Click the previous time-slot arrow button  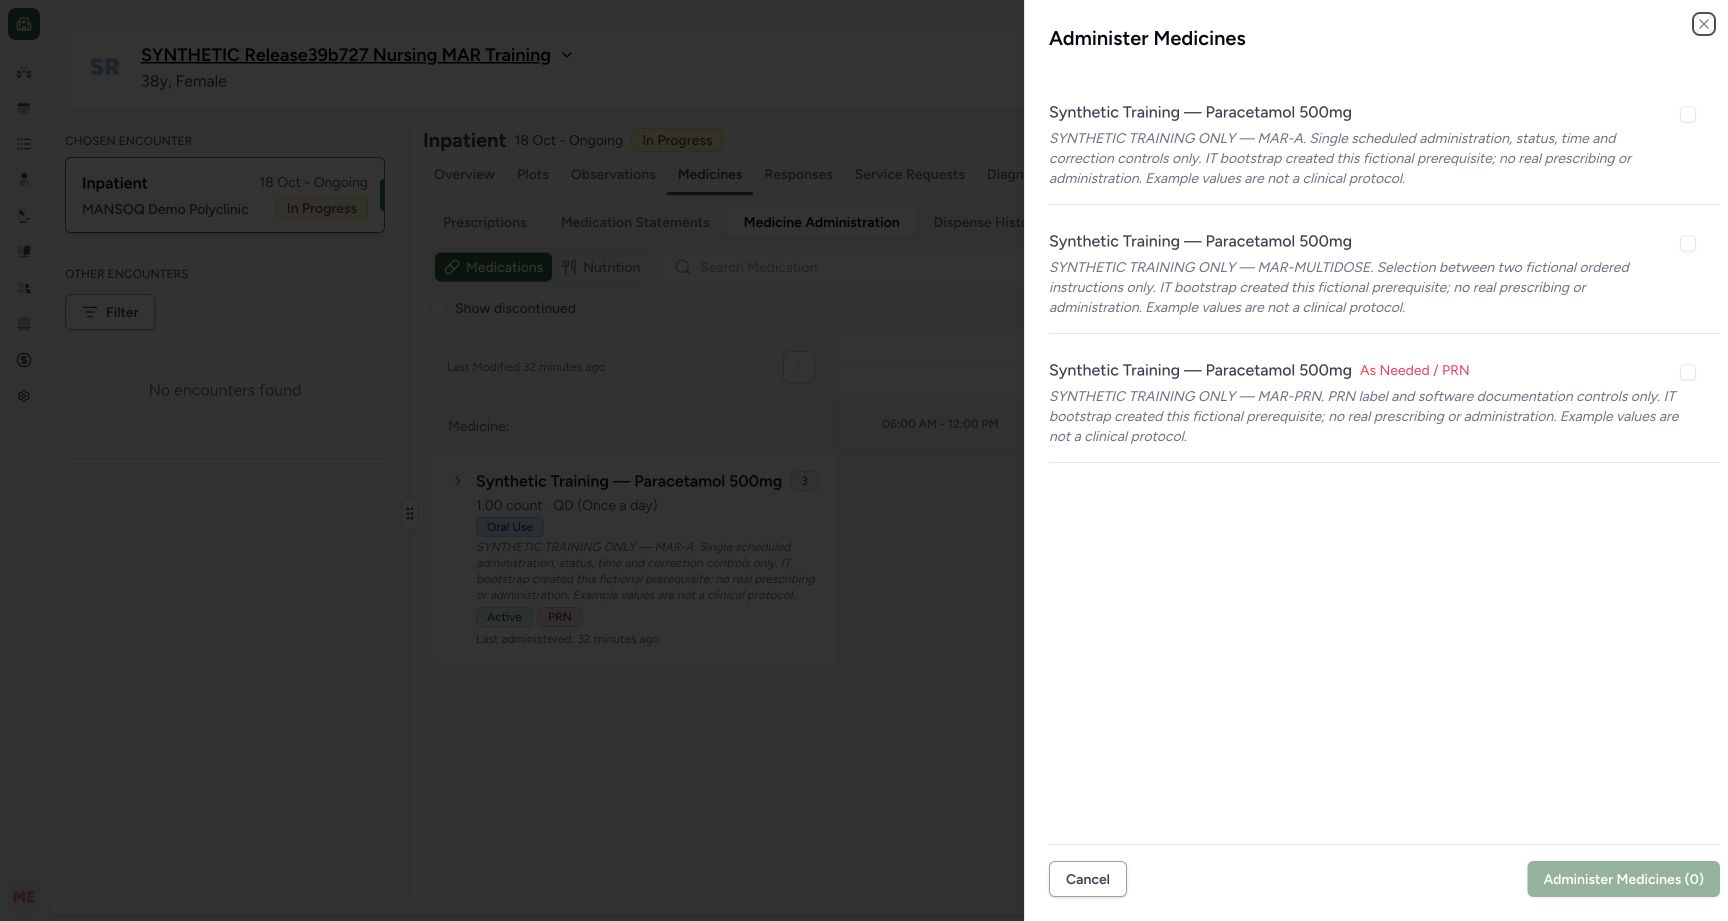[x=798, y=367]
